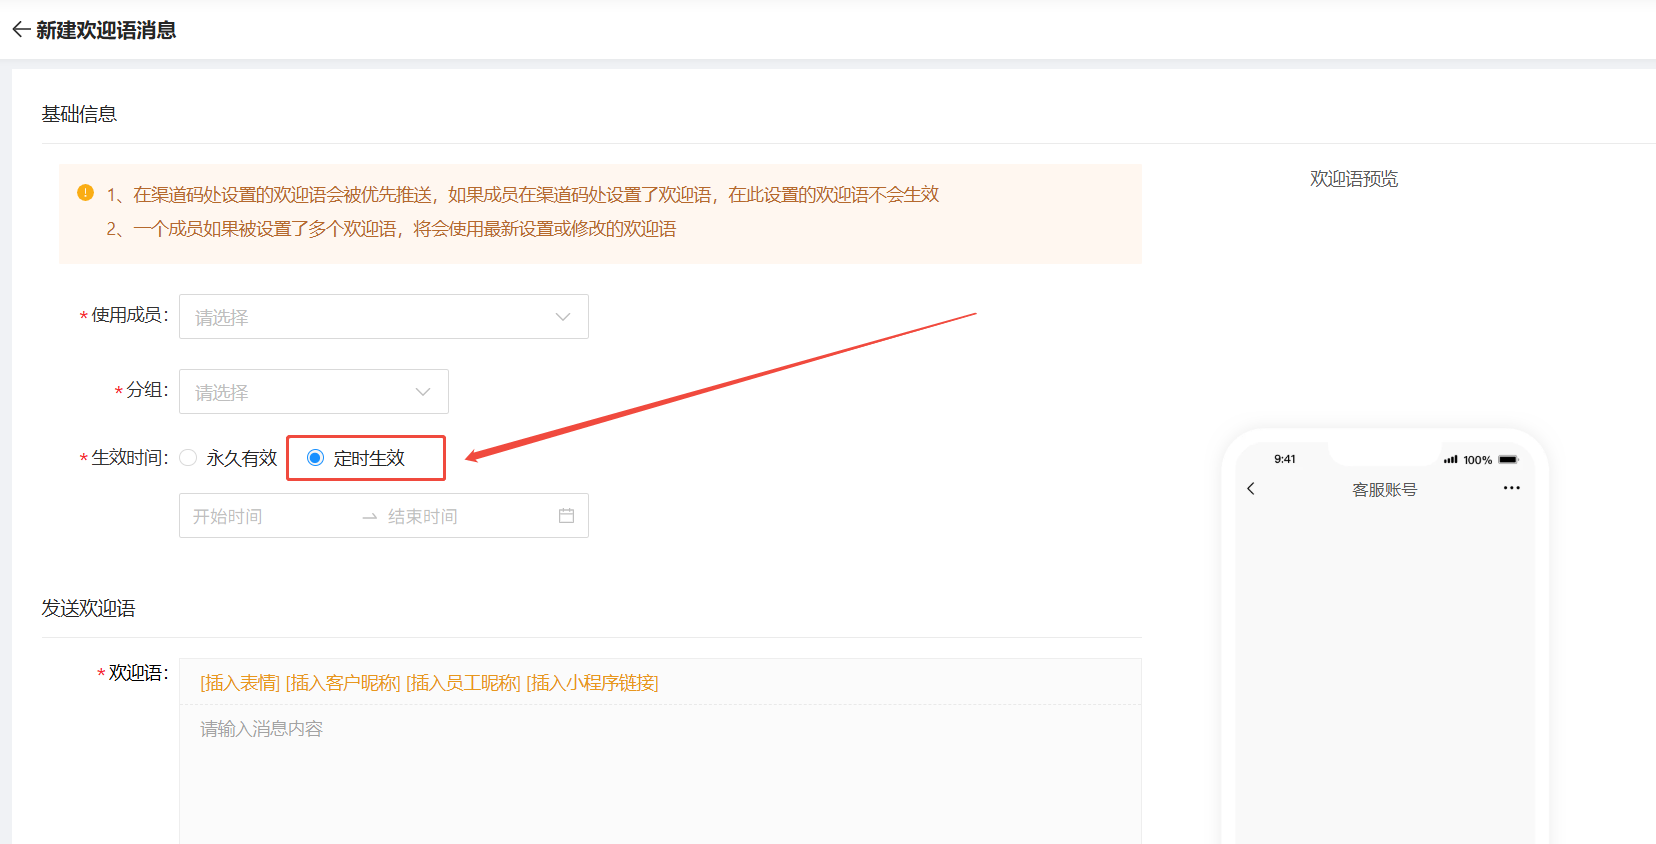Click the 新建欢迎语消息 page title
The width and height of the screenshot is (1656, 844).
click(x=106, y=30)
